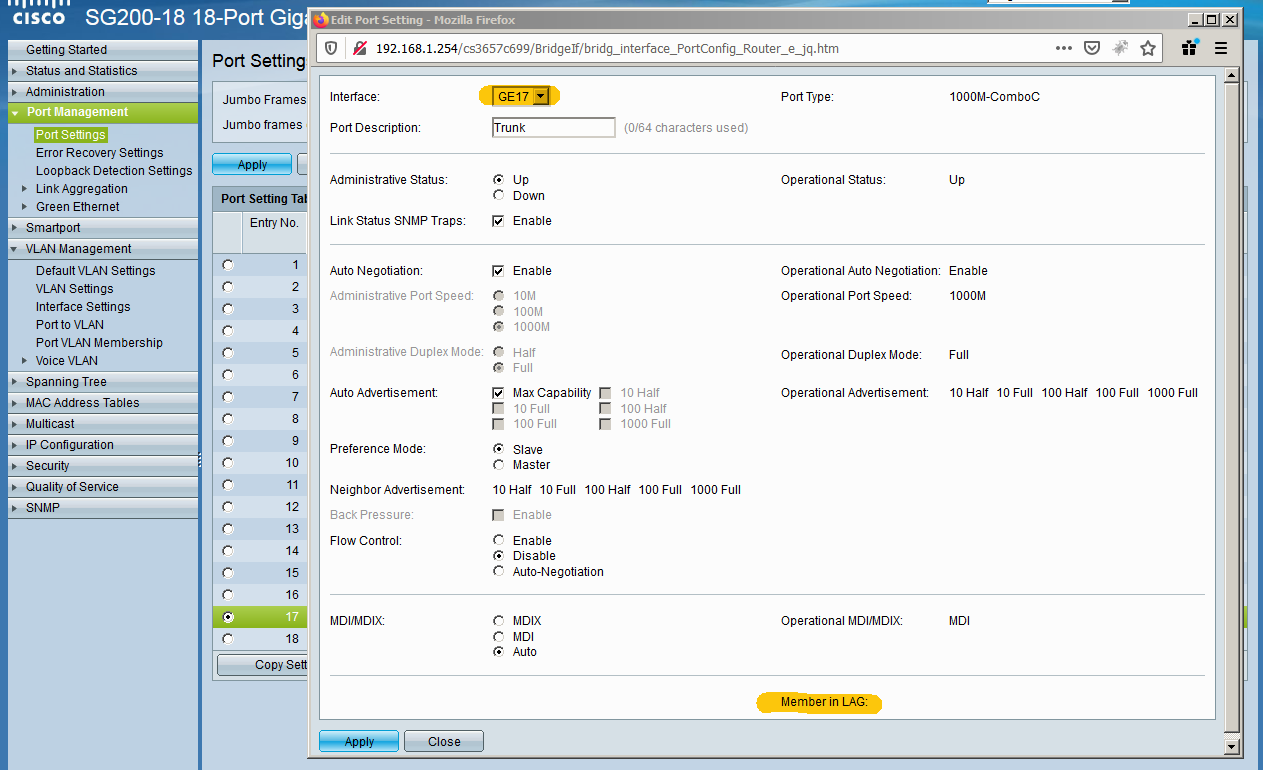Image resolution: width=1263 pixels, height=770 pixels.
Task: Select Master preference mode
Action: point(498,465)
